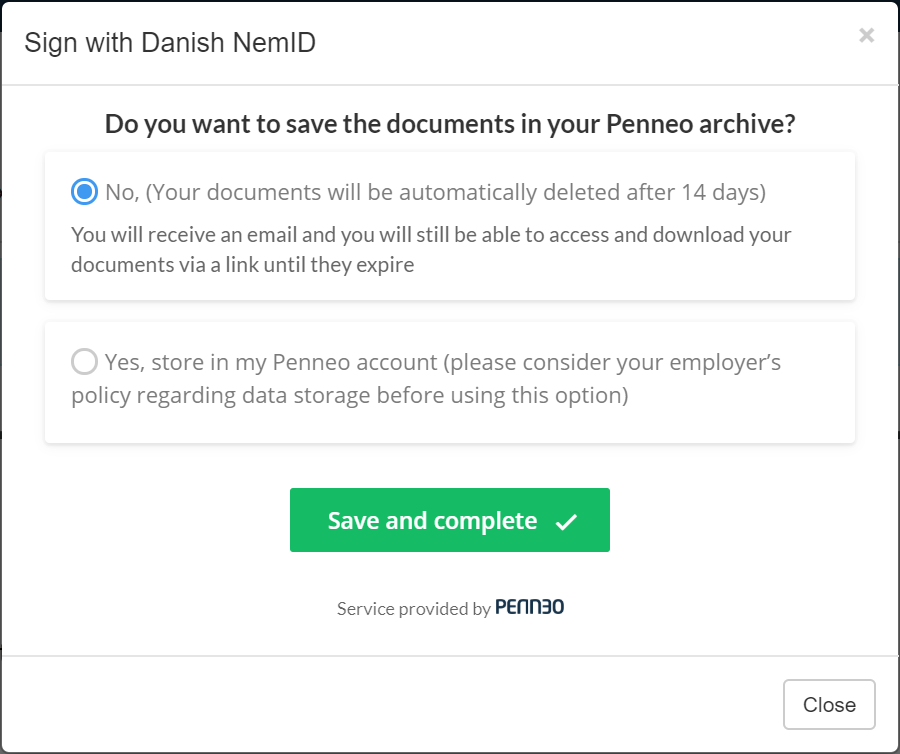The image size is (900, 754).
Task: Choose the "automatically deleted after 14 days" label
Action: (x=436, y=192)
